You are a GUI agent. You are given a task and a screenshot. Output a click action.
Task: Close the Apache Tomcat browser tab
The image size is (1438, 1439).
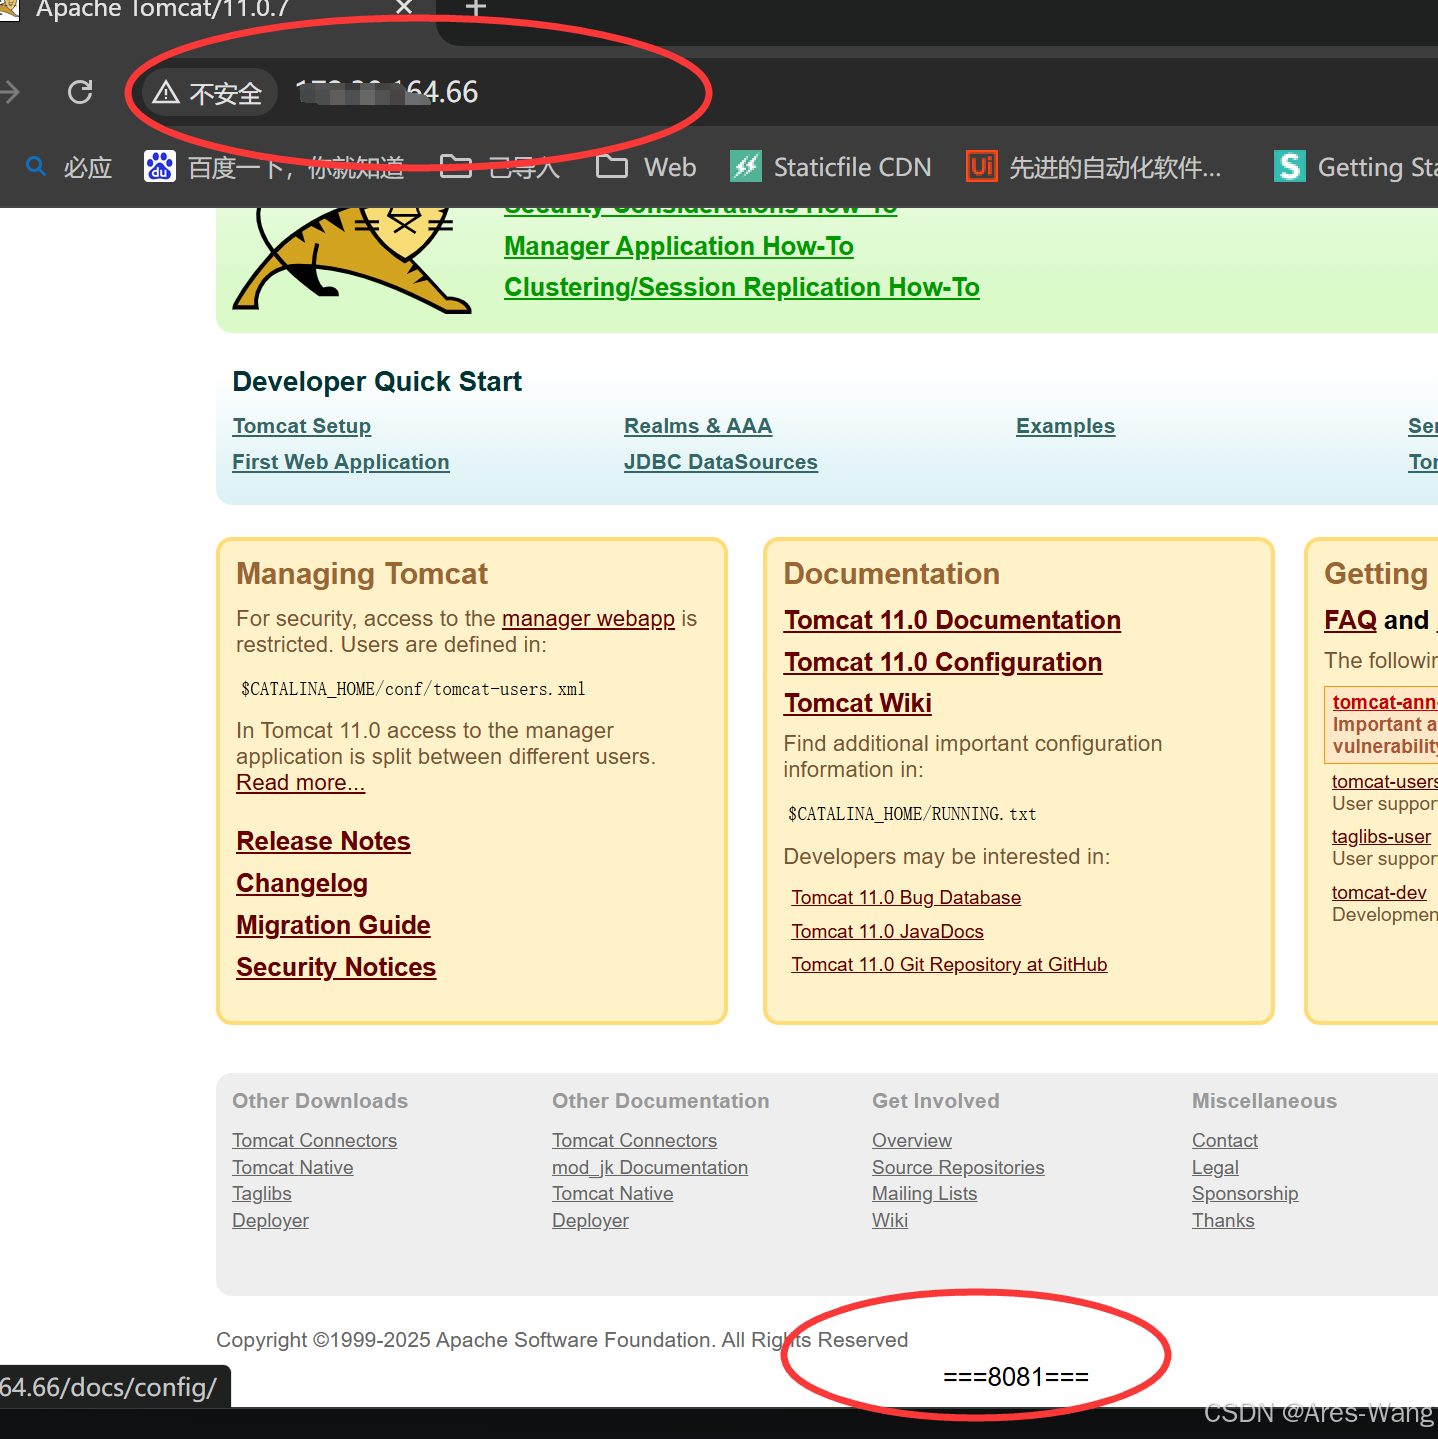coord(404,8)
